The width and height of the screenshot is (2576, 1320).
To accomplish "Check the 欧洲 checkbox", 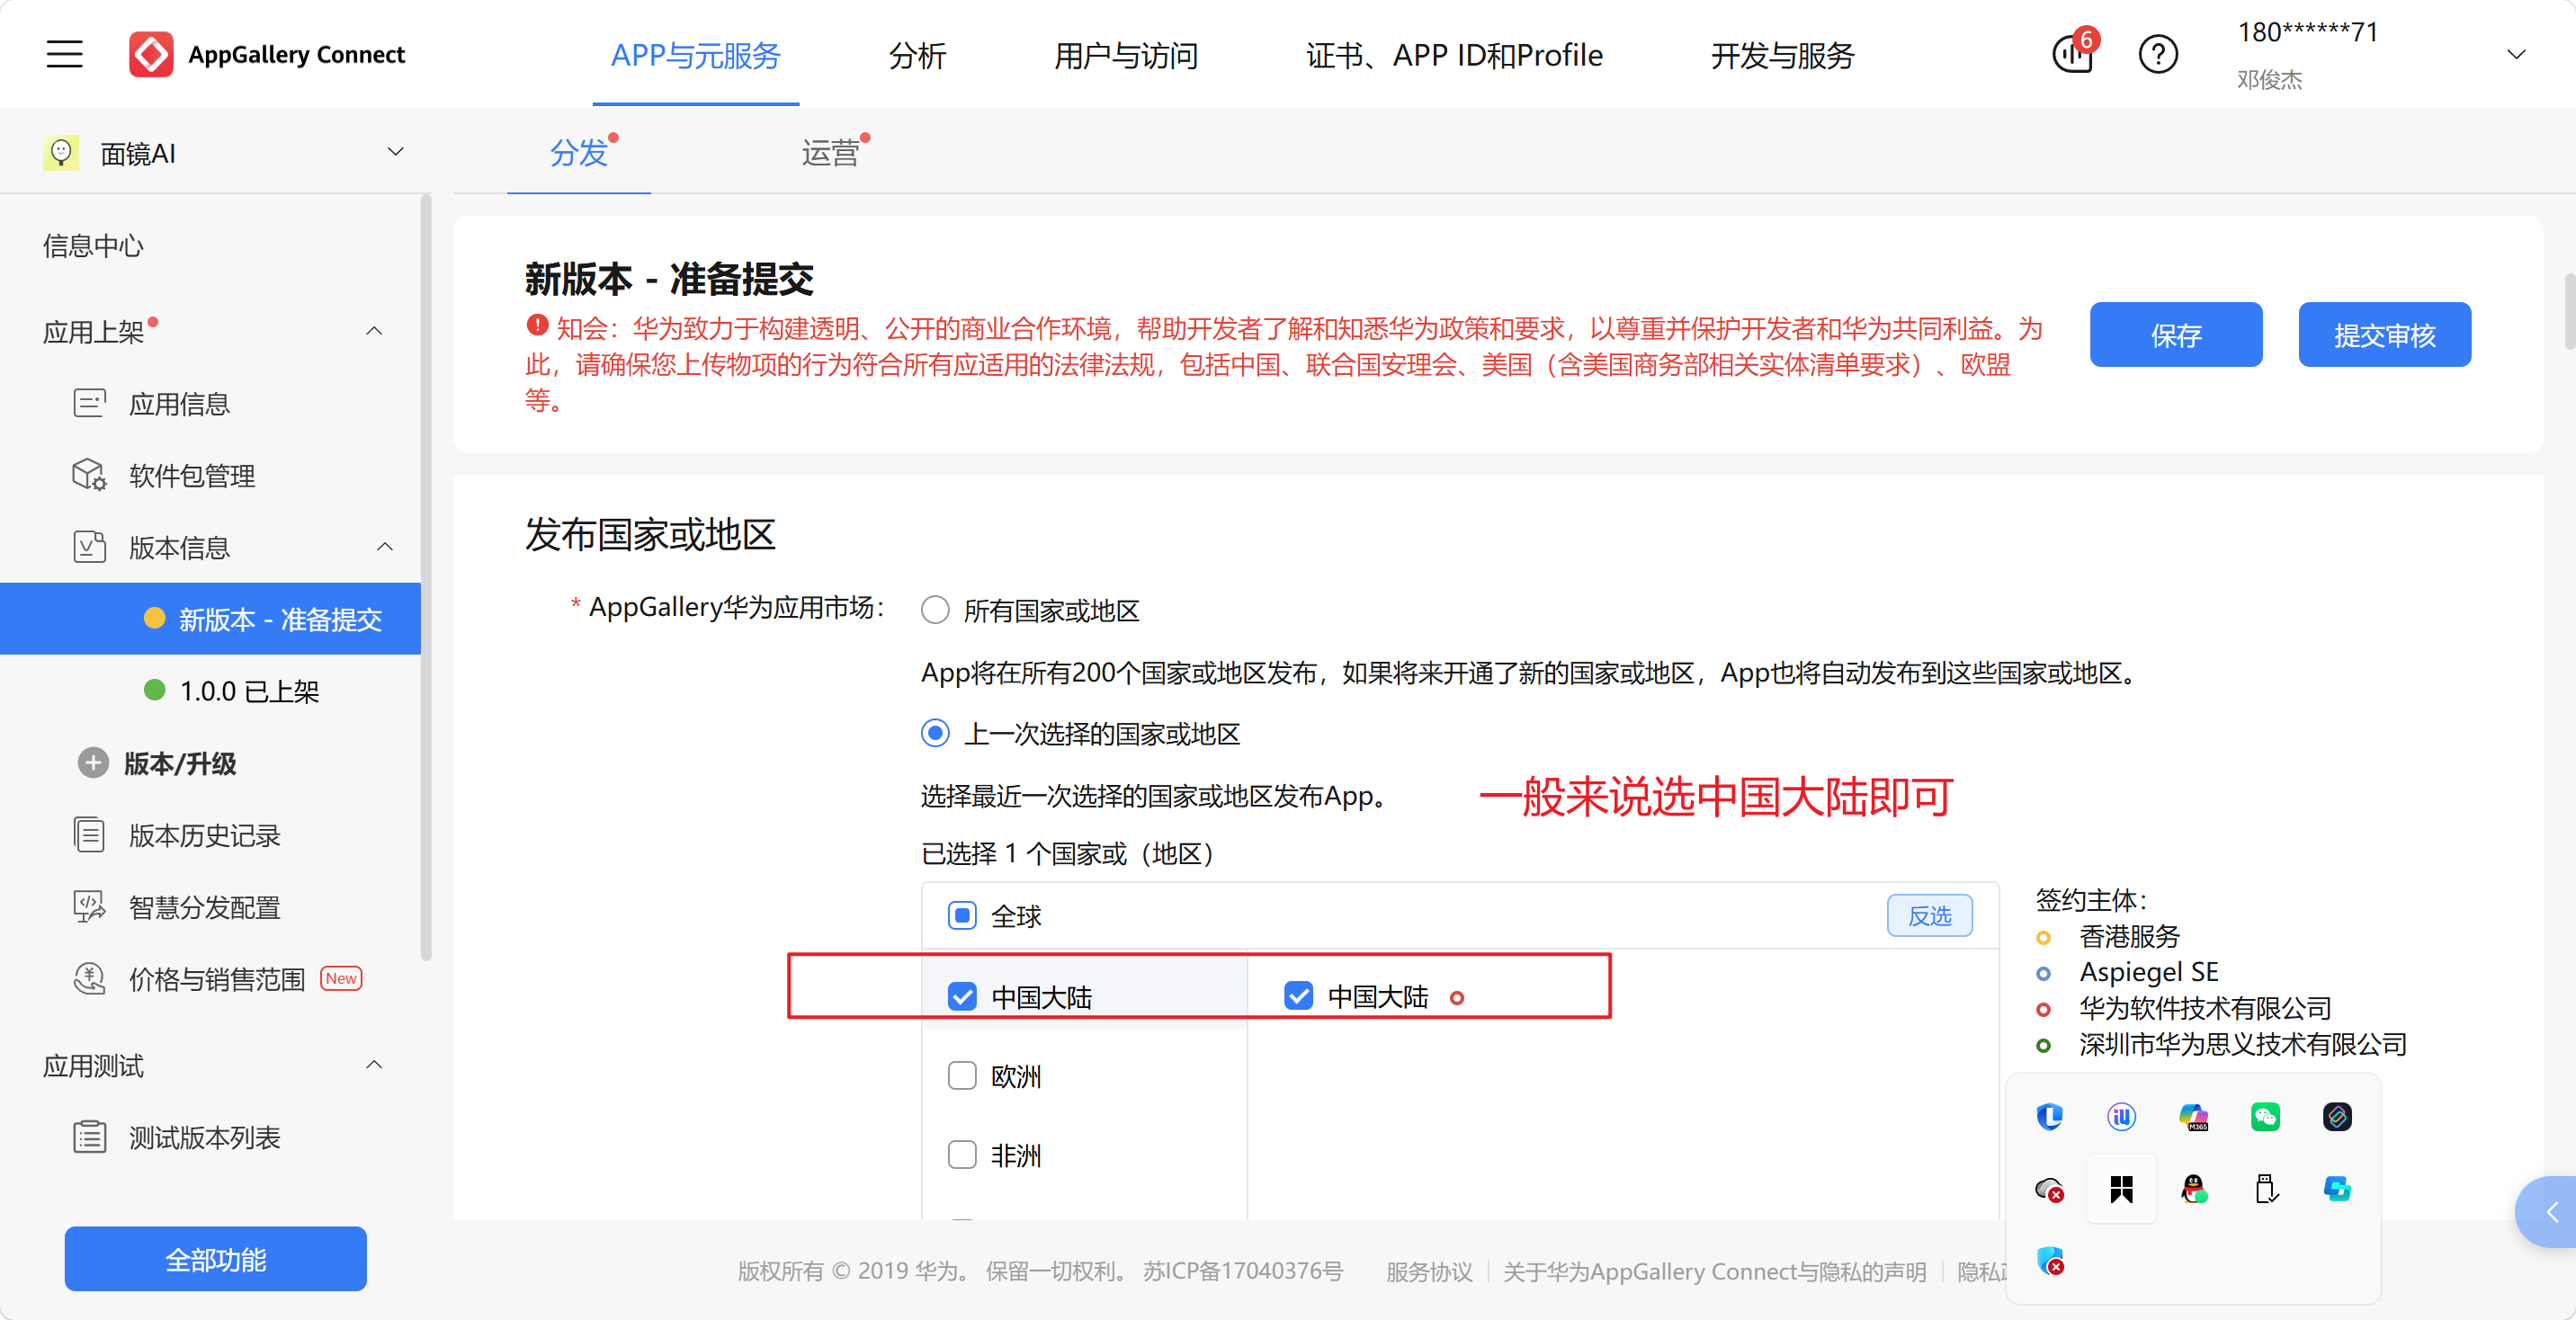I will pos(962,1075).
